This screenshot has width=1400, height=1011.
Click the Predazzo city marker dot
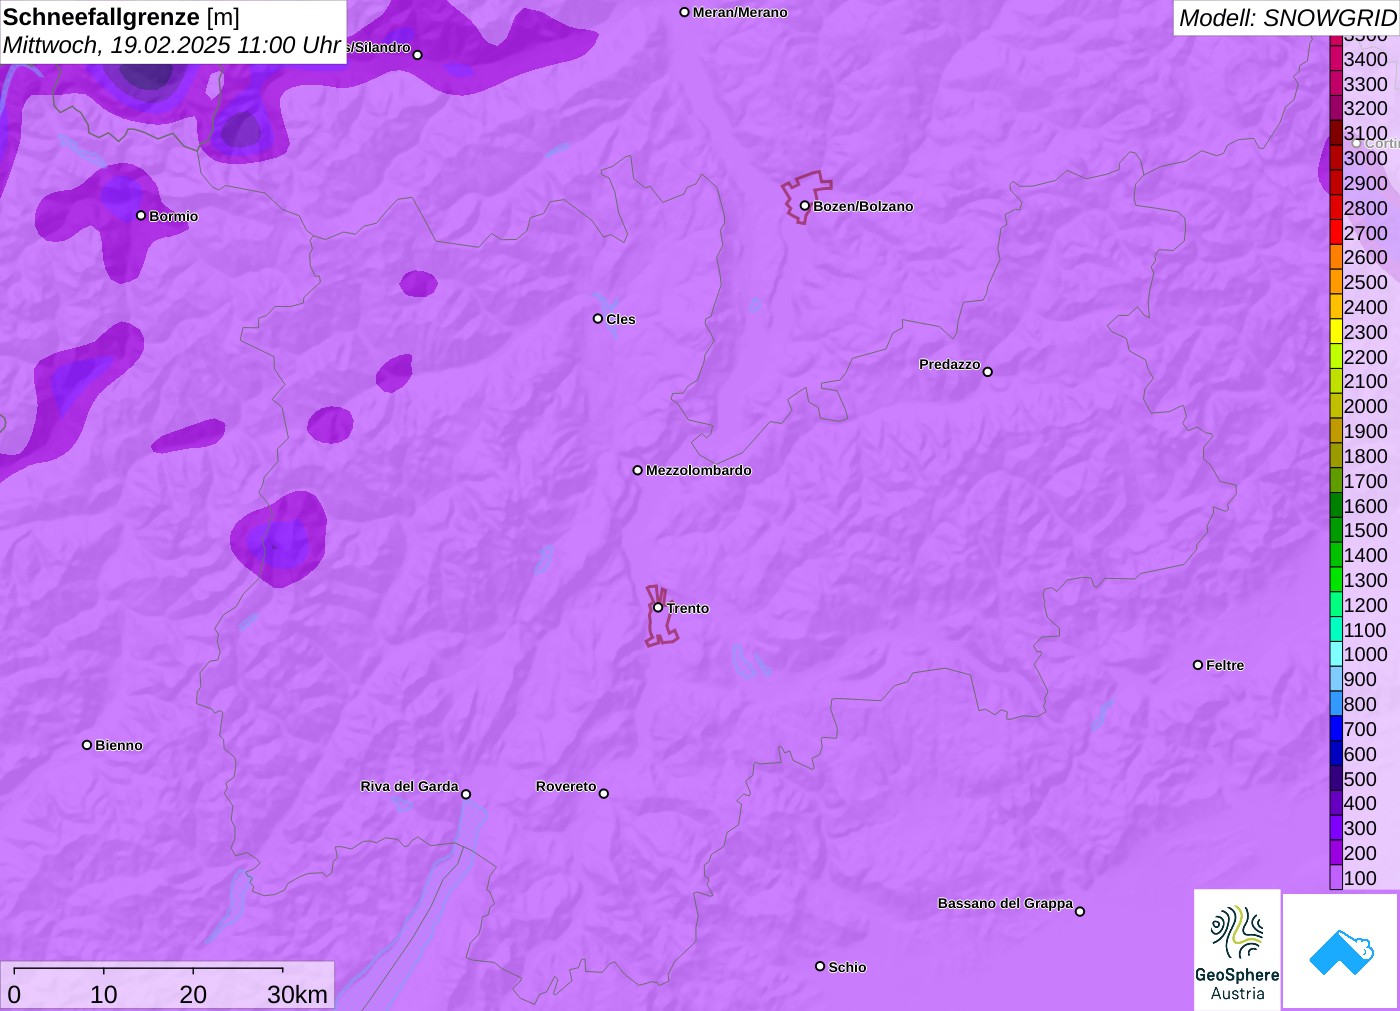987,372
